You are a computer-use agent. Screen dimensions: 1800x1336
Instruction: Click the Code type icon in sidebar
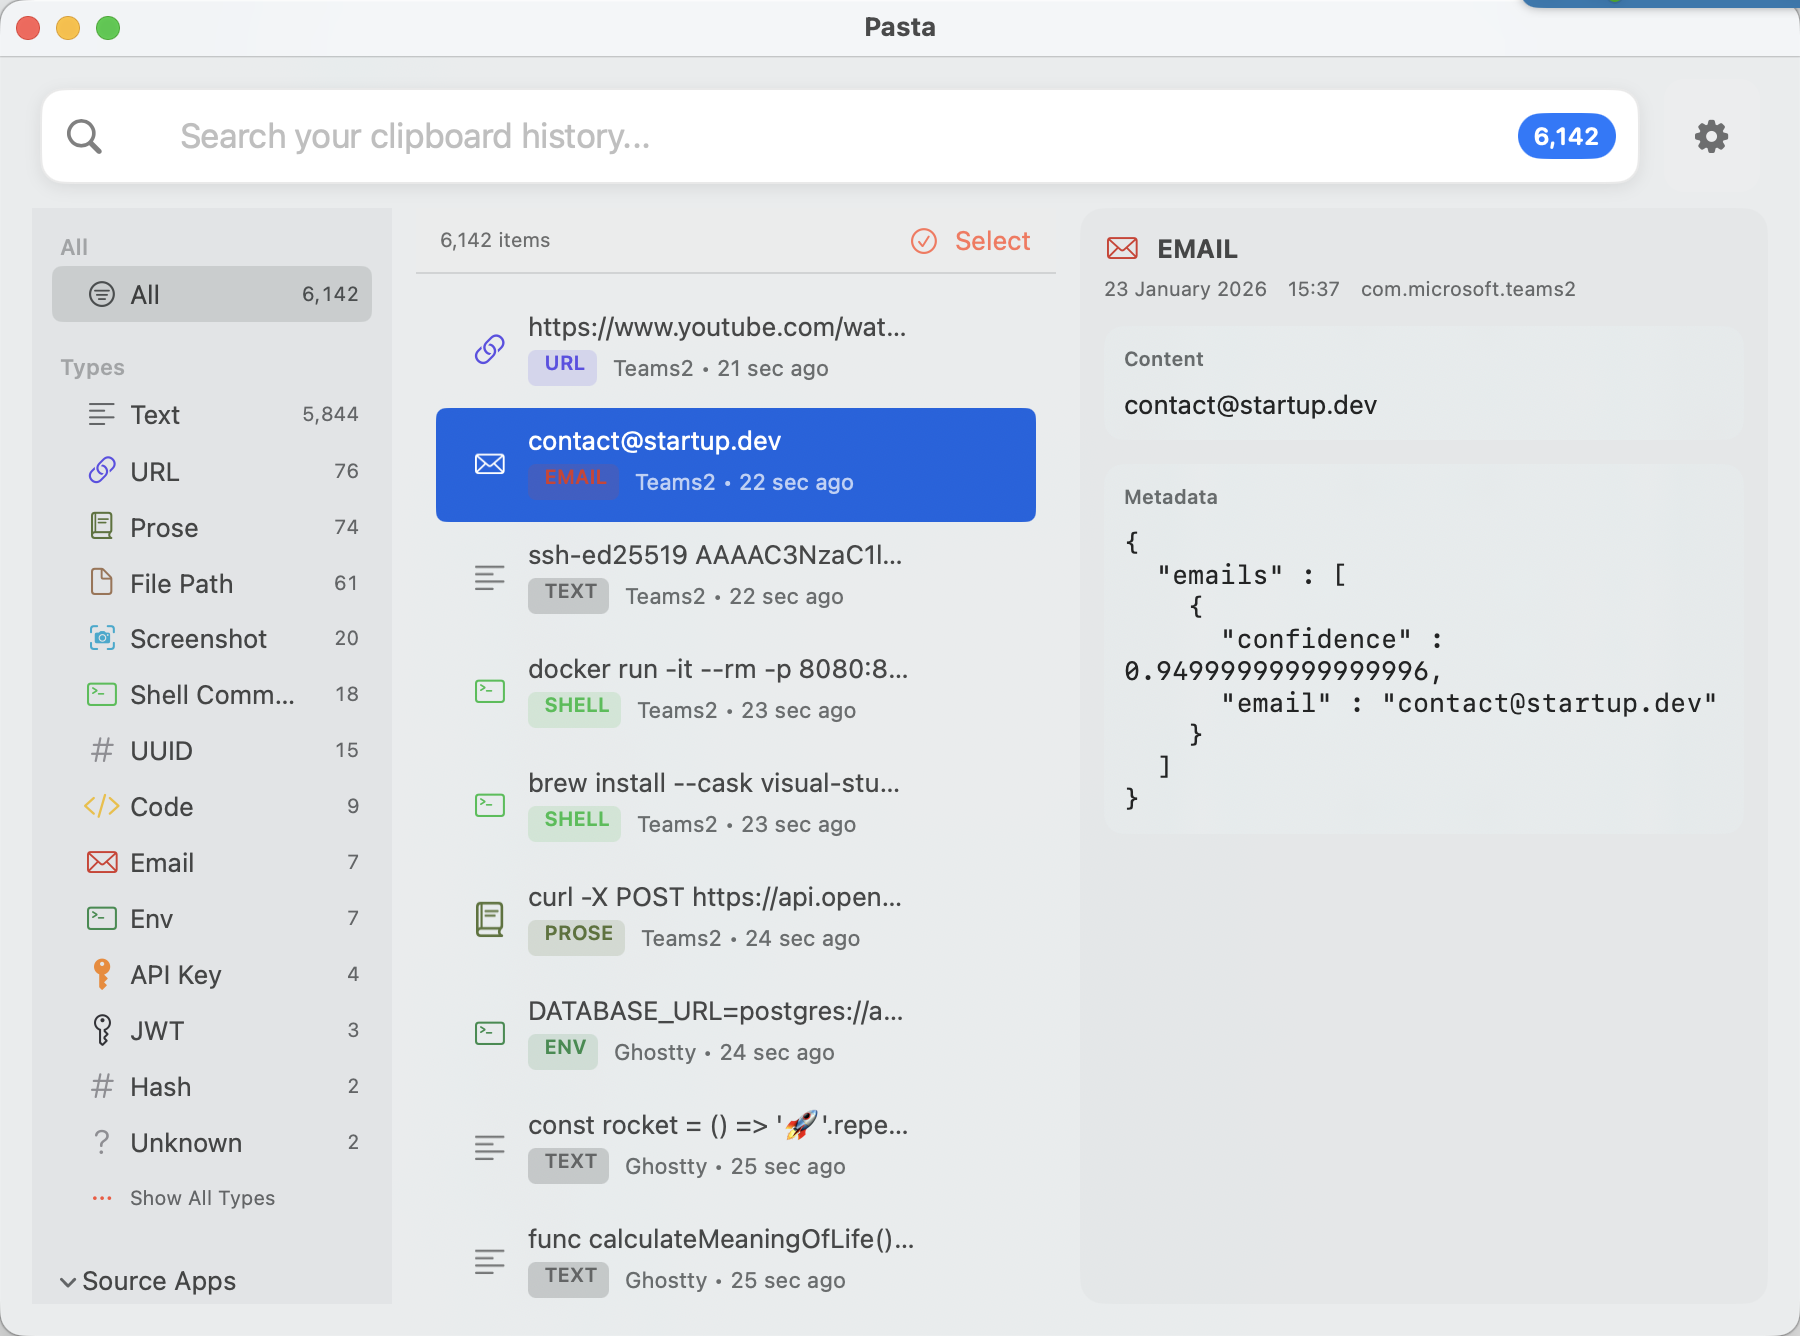[x=101, y=806]
